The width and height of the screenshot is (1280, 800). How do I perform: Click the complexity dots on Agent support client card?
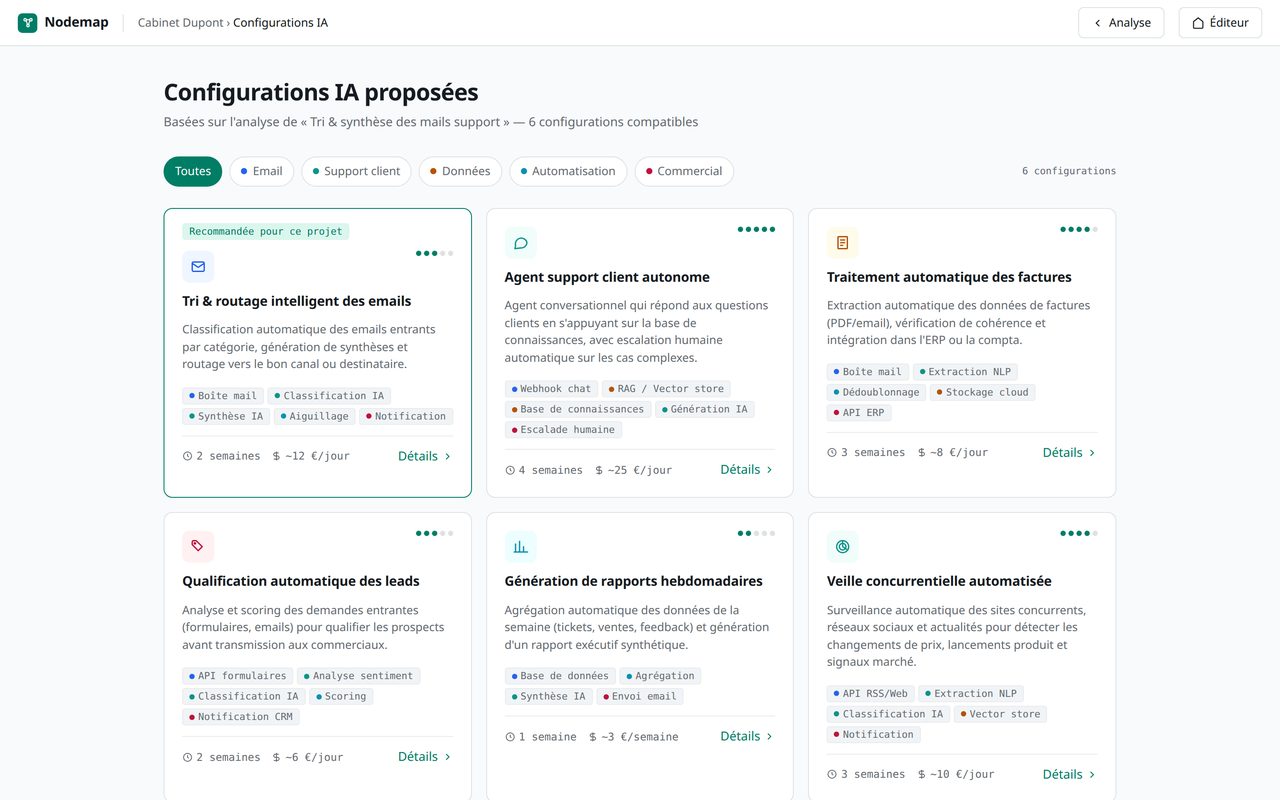coord(756,229)
